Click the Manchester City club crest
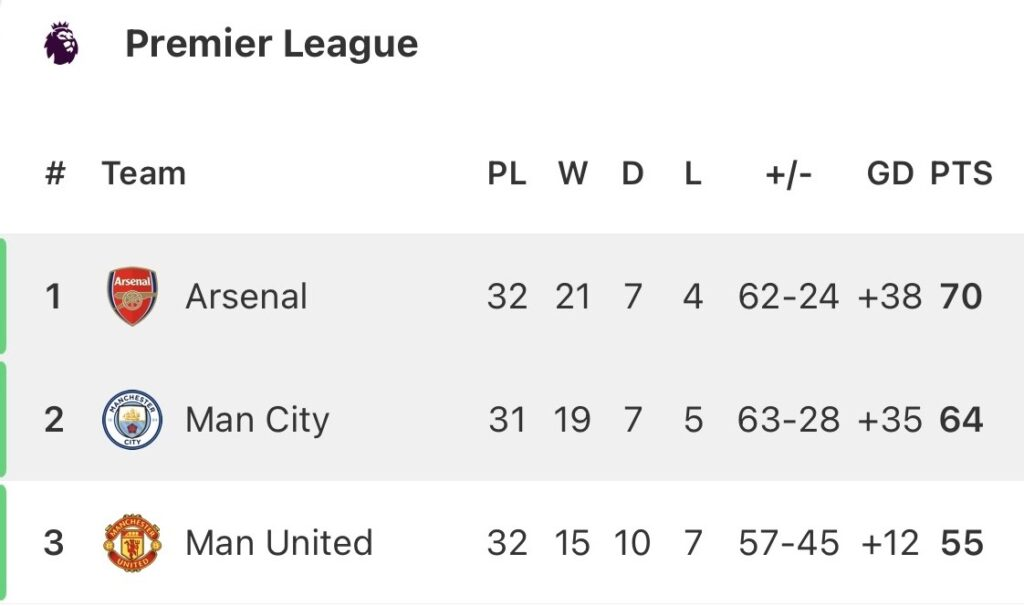 point(132,420)
